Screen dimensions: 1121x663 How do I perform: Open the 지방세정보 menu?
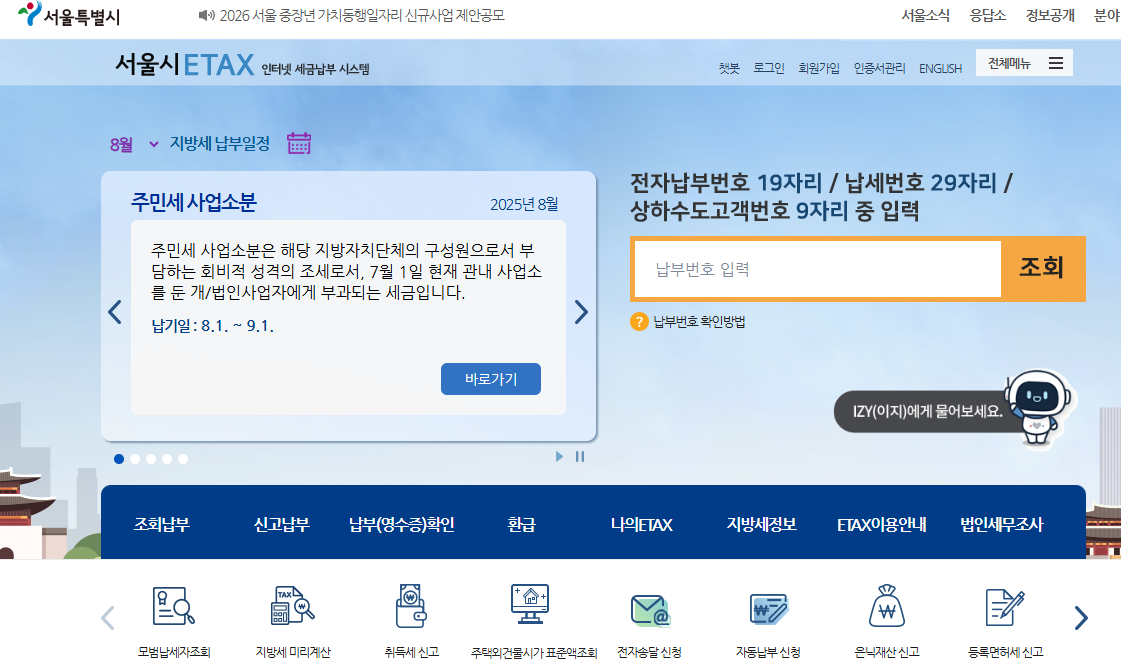(x=761, y=524)
